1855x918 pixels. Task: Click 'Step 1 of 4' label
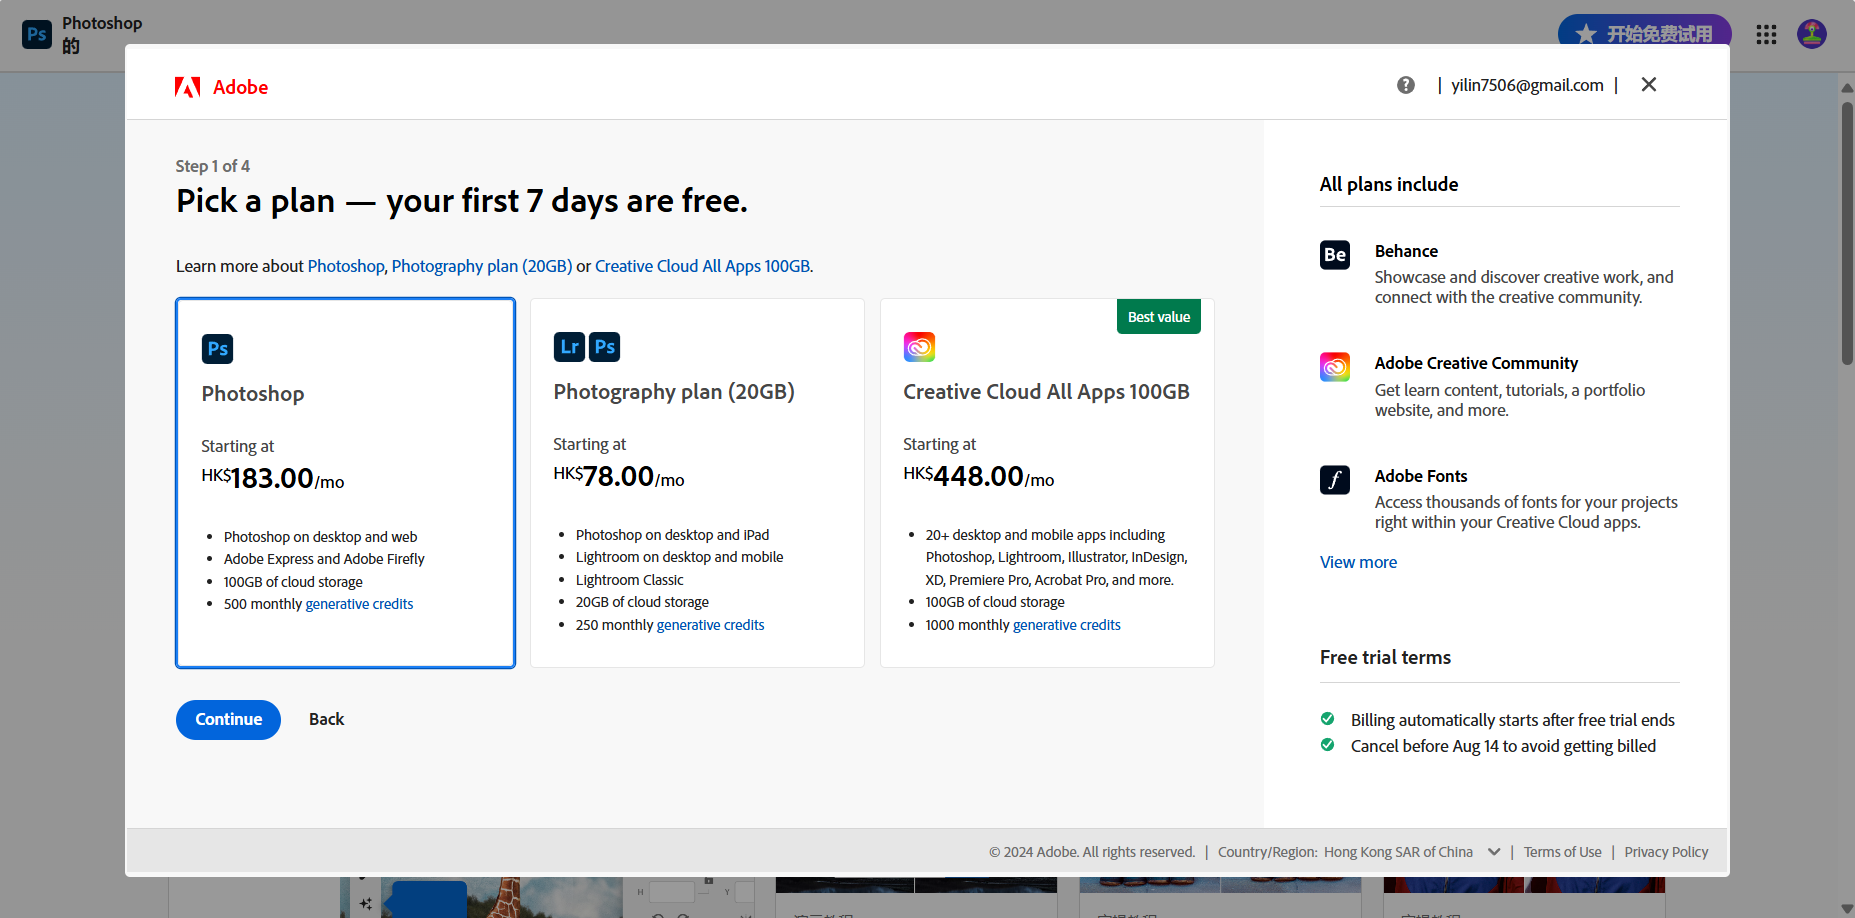pos(213,166)
